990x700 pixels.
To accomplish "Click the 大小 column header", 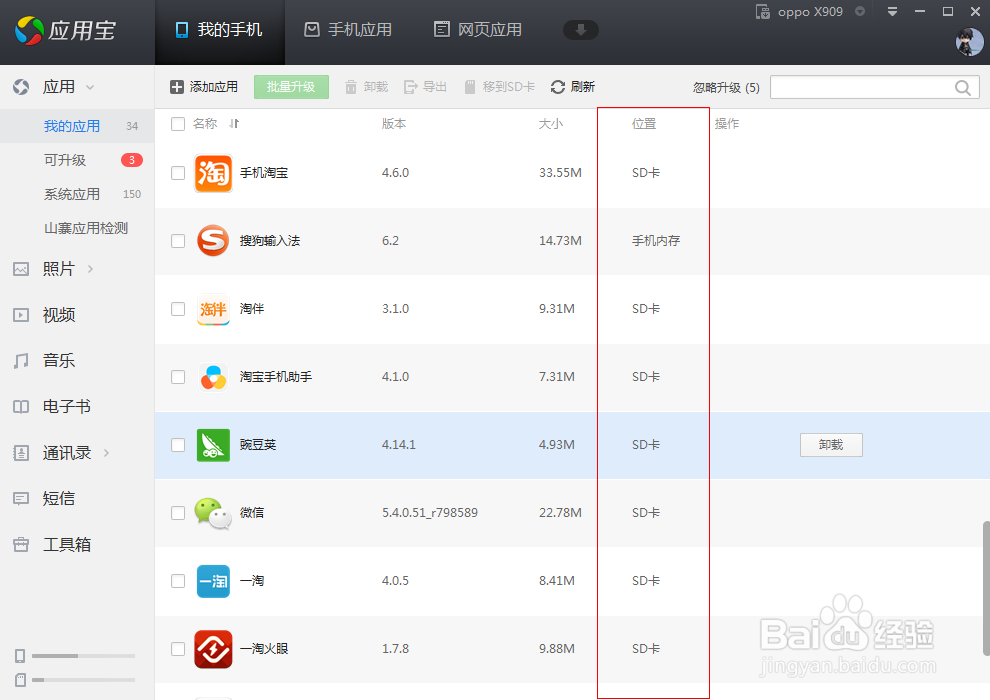I will point(551,124).
